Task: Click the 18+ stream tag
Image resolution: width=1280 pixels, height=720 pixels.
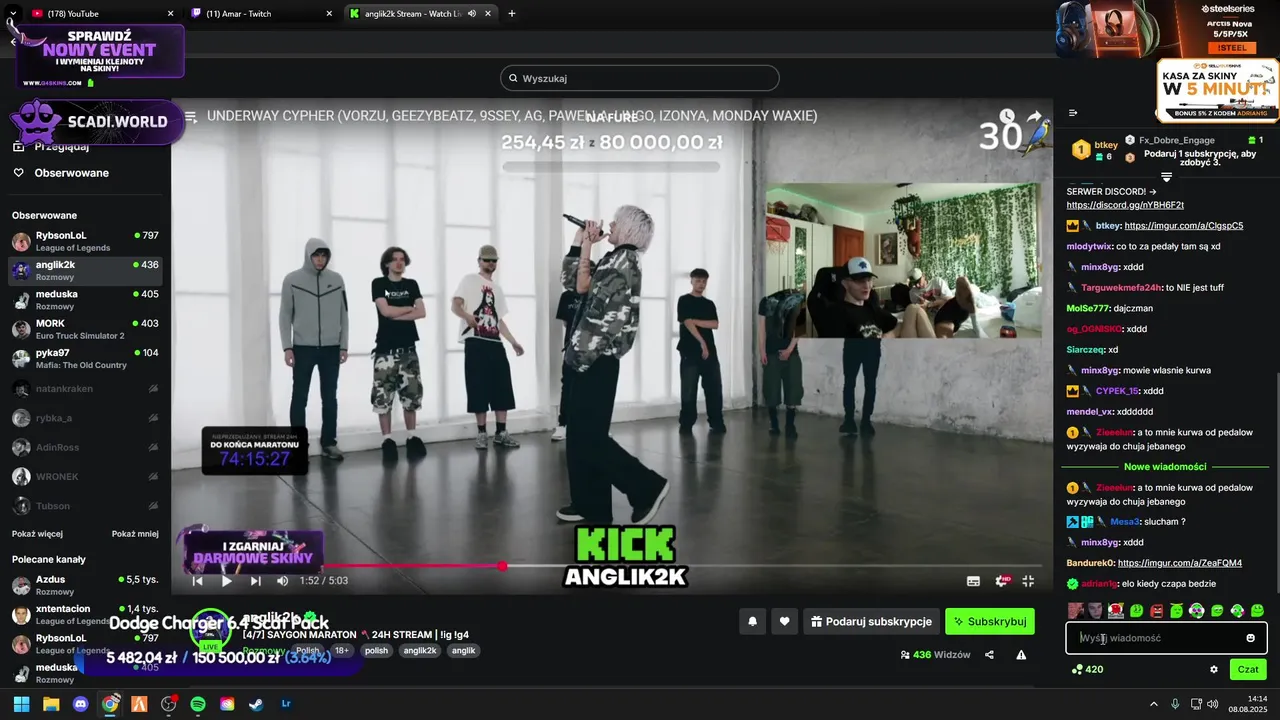Action: (341, 650)
